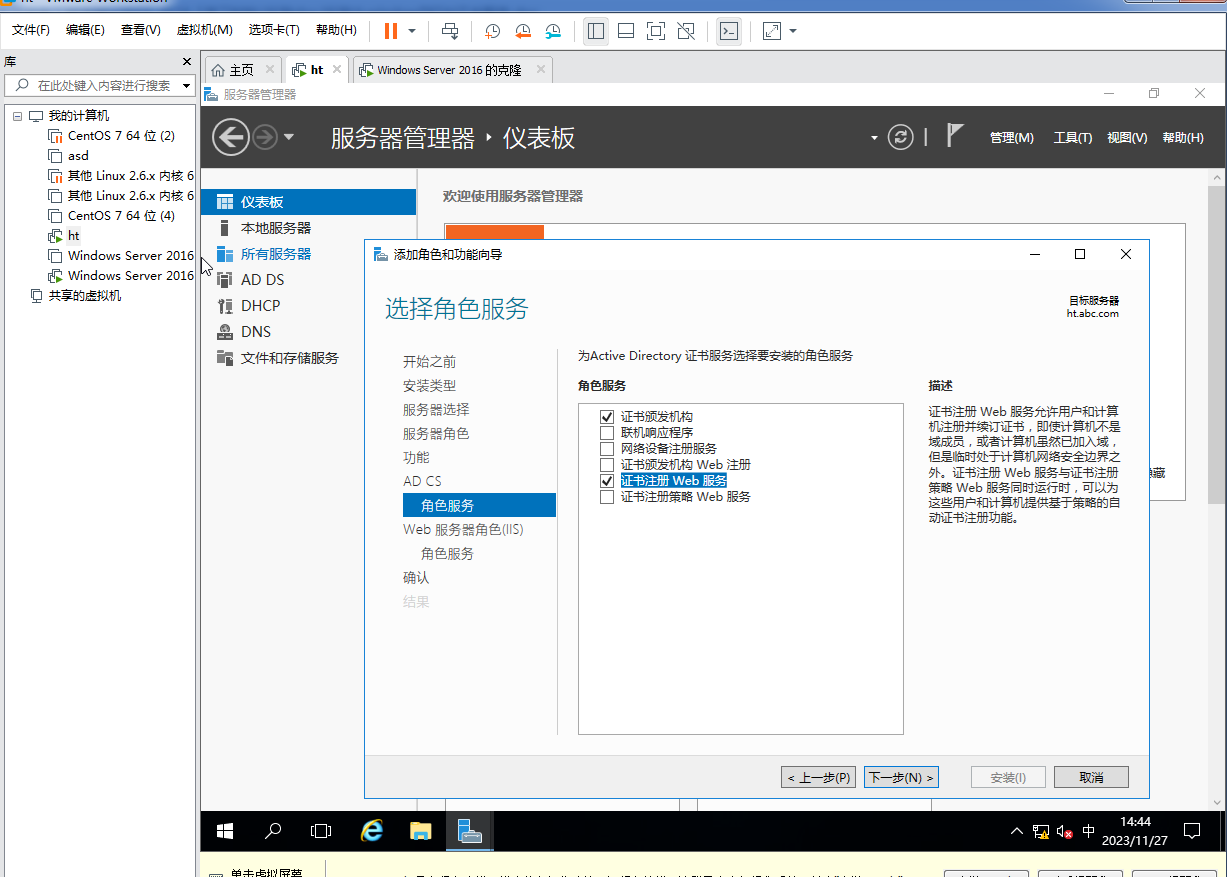The width and height of the screenshot is (1227, 877).
Task: Enter full screen mode icon
Action: pos(656,31)
